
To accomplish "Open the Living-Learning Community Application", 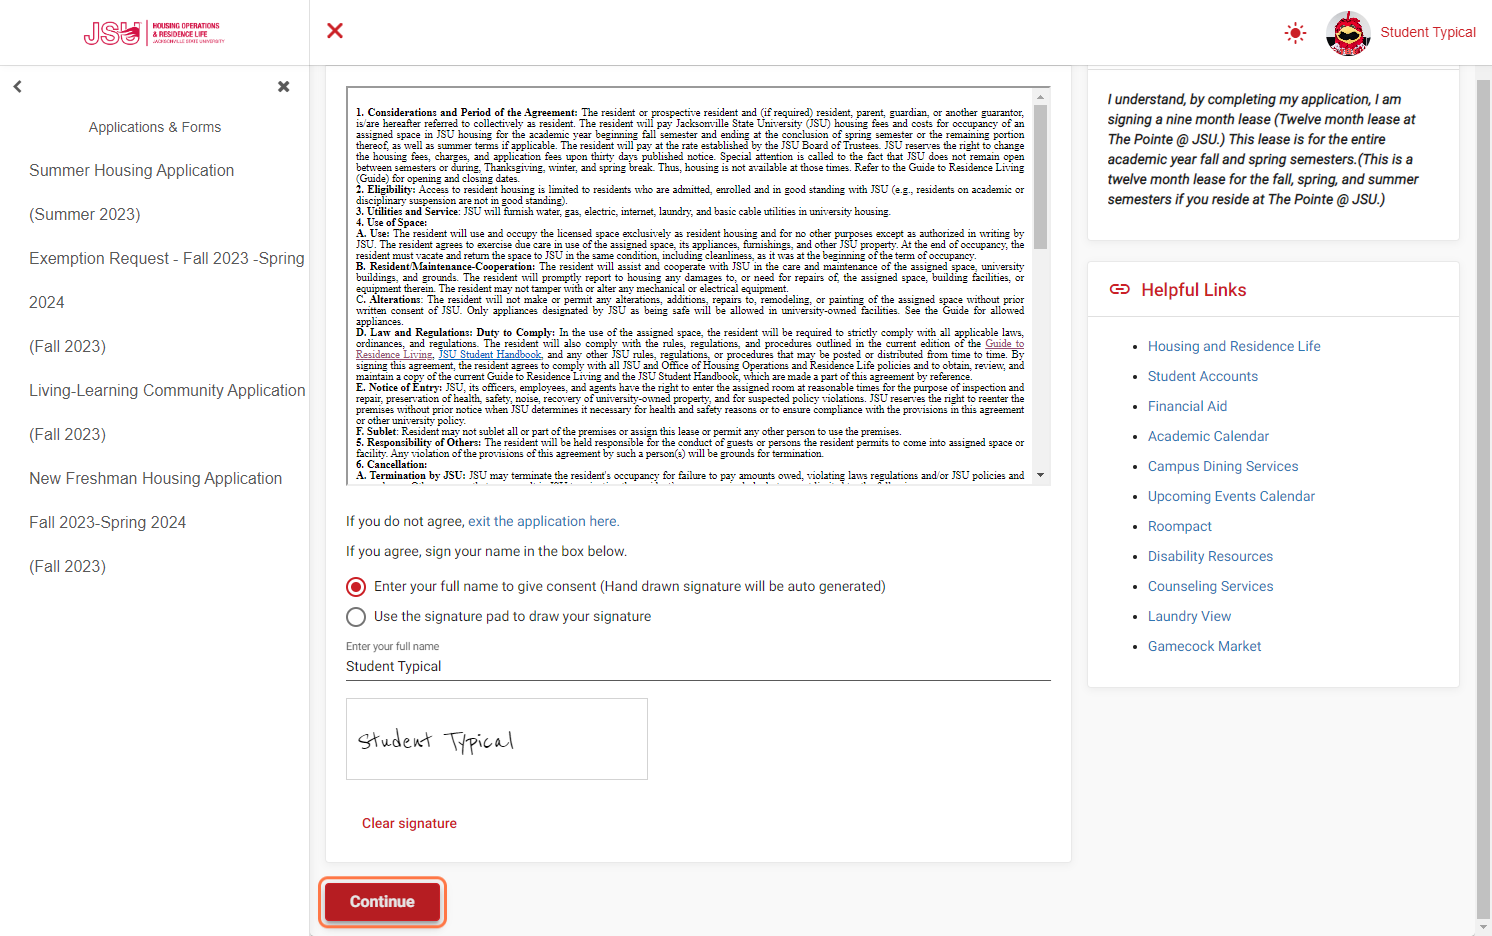I will pyautogui.click(x=167, y=412).
